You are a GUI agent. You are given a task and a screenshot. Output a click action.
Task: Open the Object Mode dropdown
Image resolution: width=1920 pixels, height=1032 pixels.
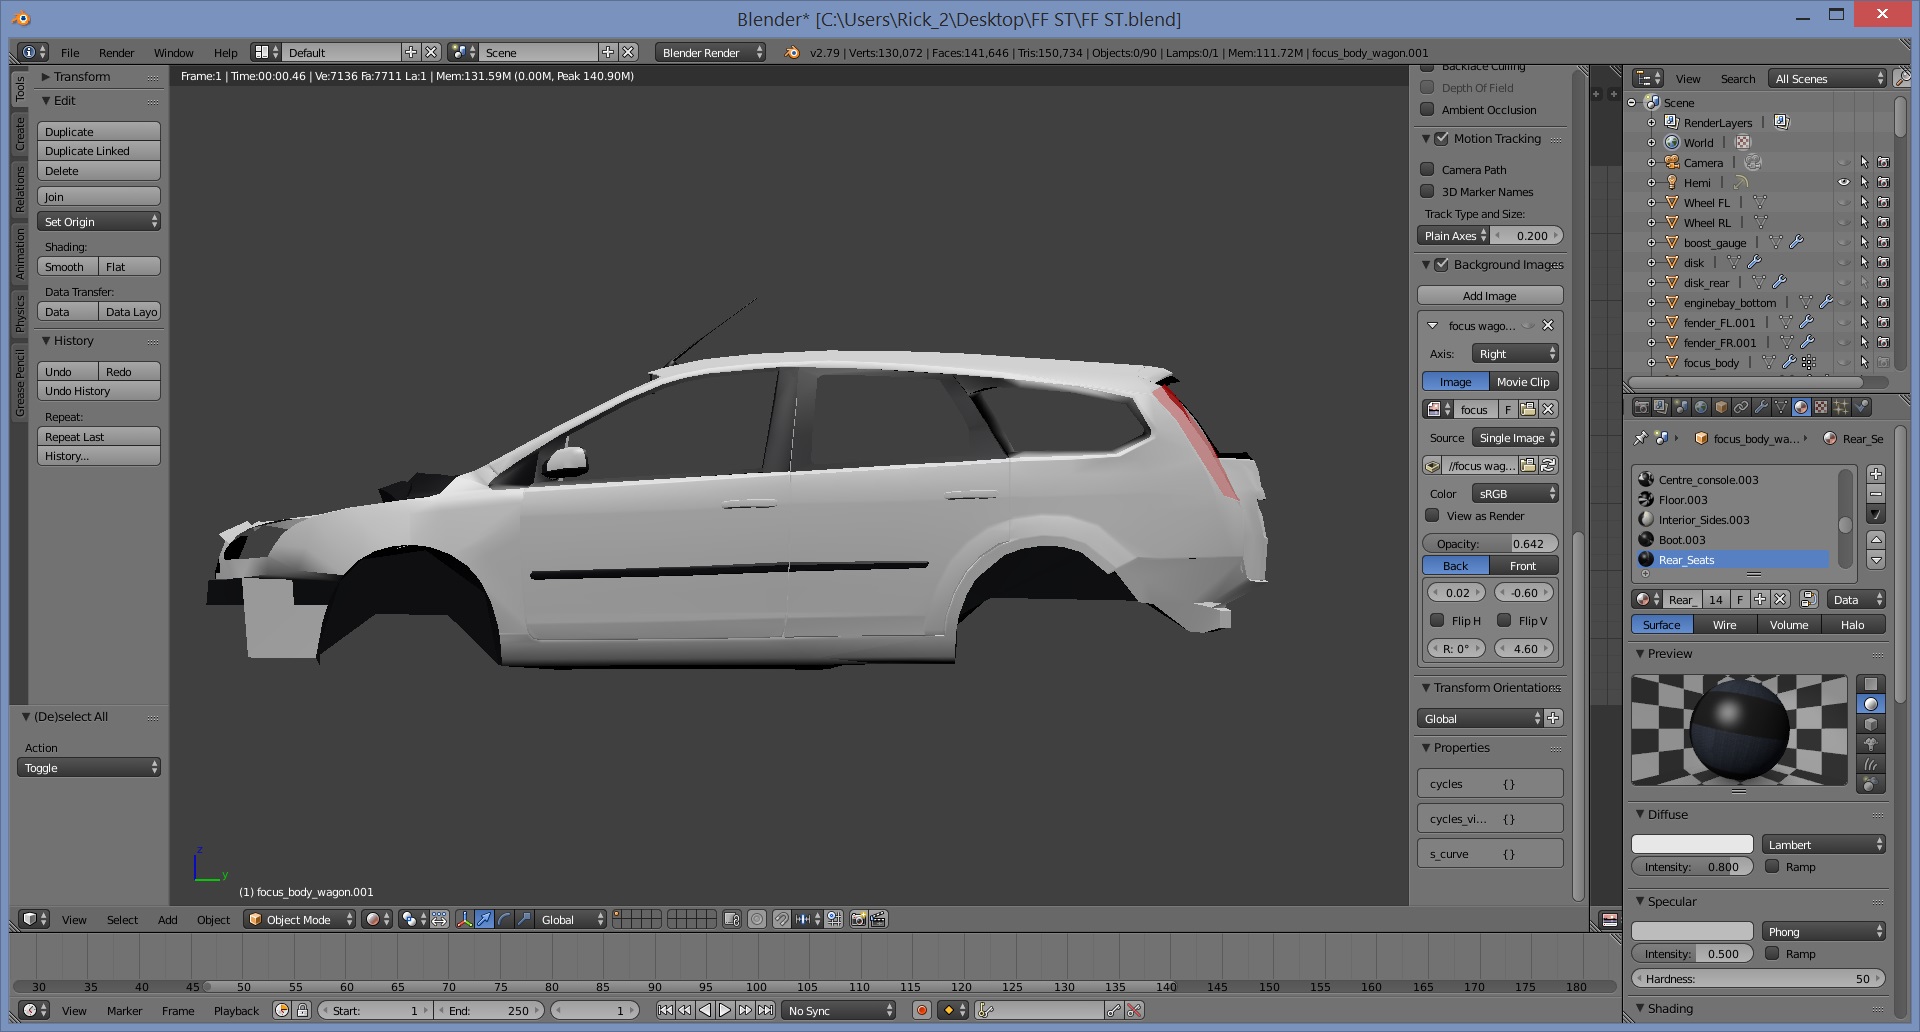[300, 920]
